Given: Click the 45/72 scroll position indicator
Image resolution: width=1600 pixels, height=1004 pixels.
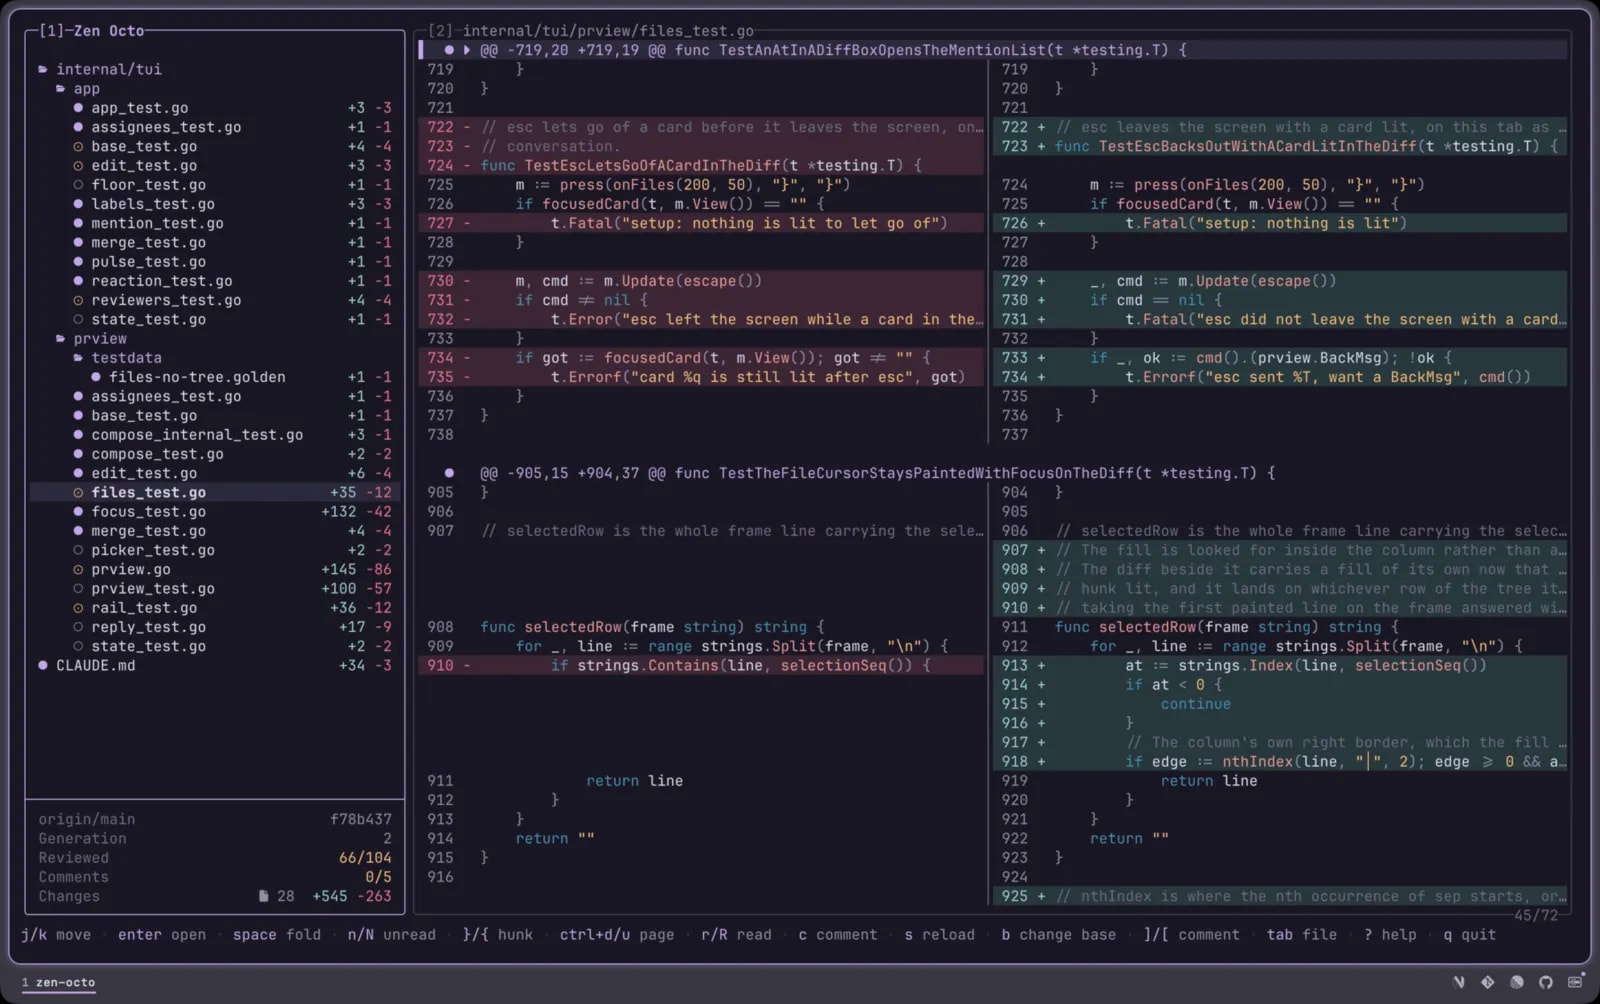Looking at the screenshot, I should pyautogui.click(x=1536, y=915).
